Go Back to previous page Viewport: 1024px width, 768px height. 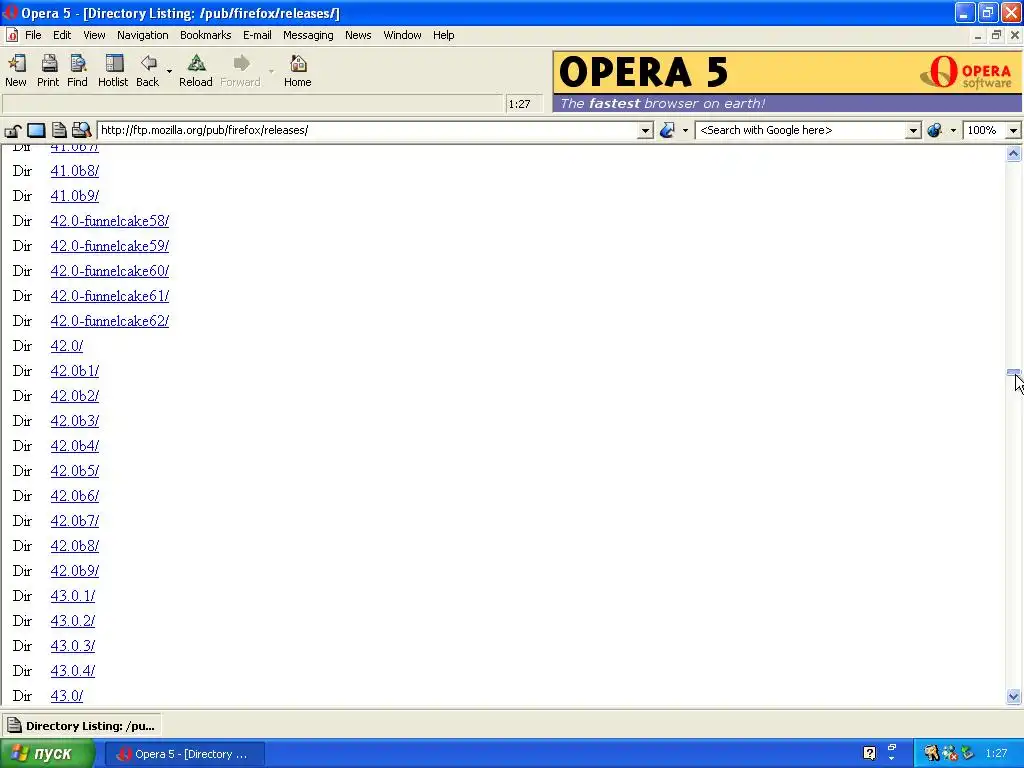click(148, 71)
